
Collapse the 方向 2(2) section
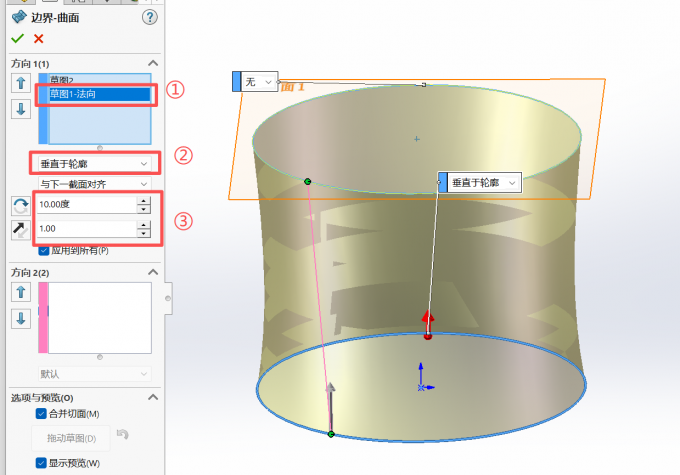pyautogui.click(x=153, y=272)
